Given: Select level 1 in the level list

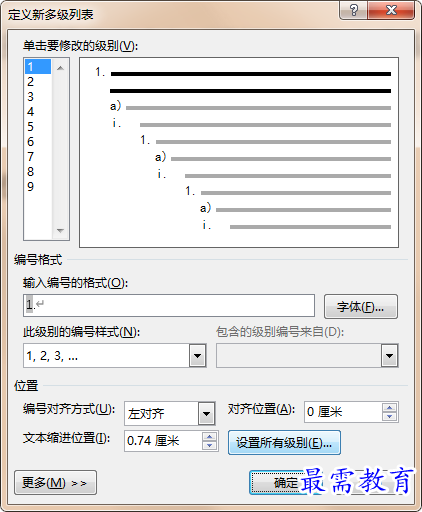Looking at the screenshot, I should click(38, 66).
